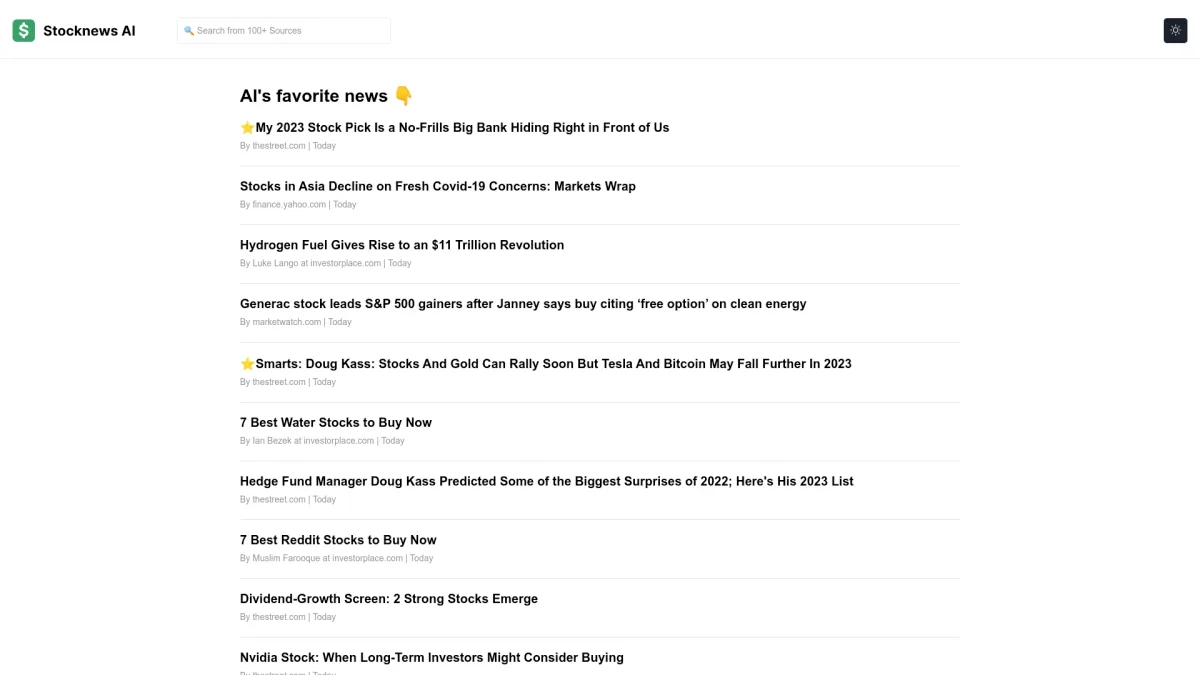Click the pointing-down emoji next to AI's favorite news
Screen dimensions: 1200x675
(x=403, y=96)
